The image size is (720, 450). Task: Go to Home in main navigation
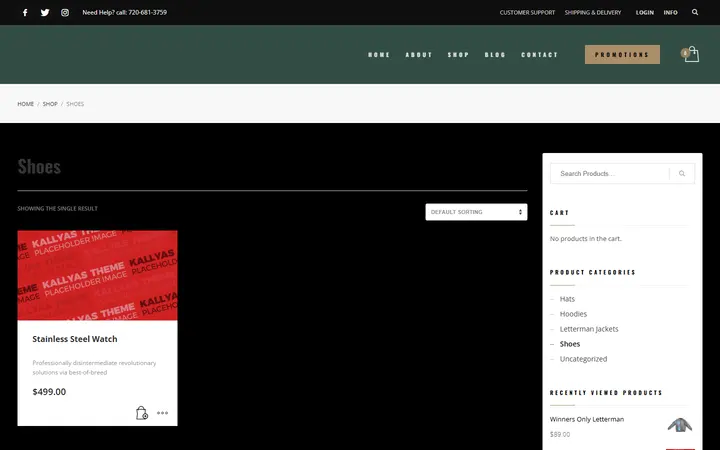379,55
